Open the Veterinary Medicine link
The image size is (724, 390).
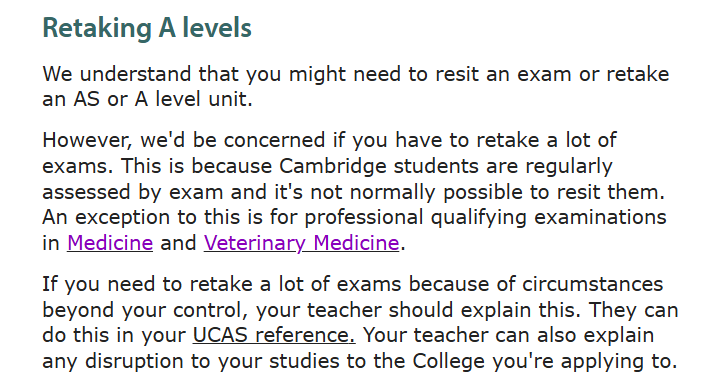click(302, 243)
